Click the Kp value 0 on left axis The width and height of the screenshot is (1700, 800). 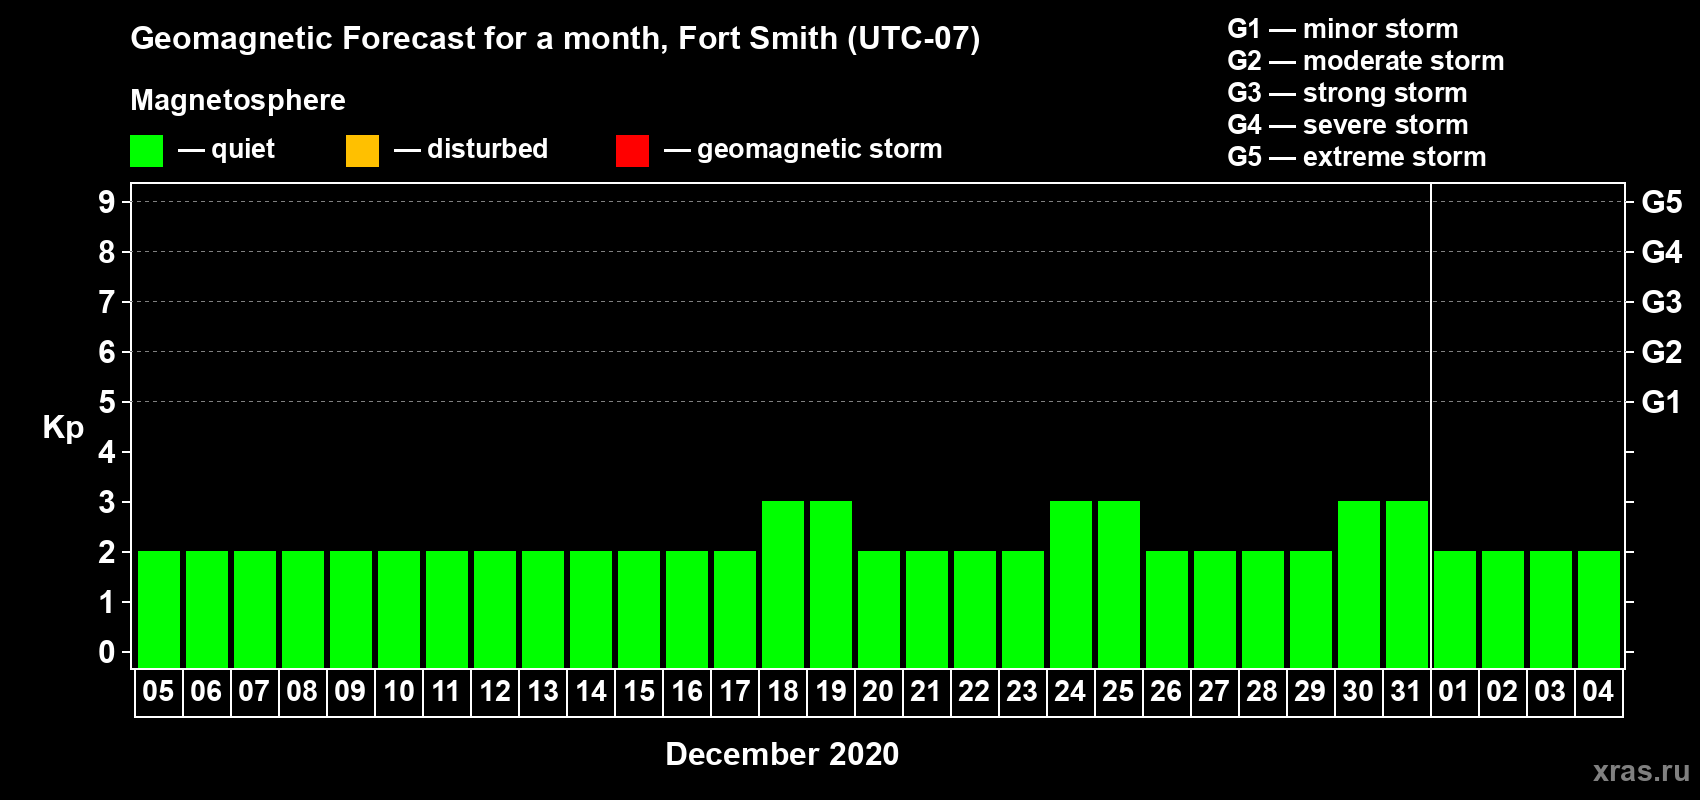coord(107,652)
